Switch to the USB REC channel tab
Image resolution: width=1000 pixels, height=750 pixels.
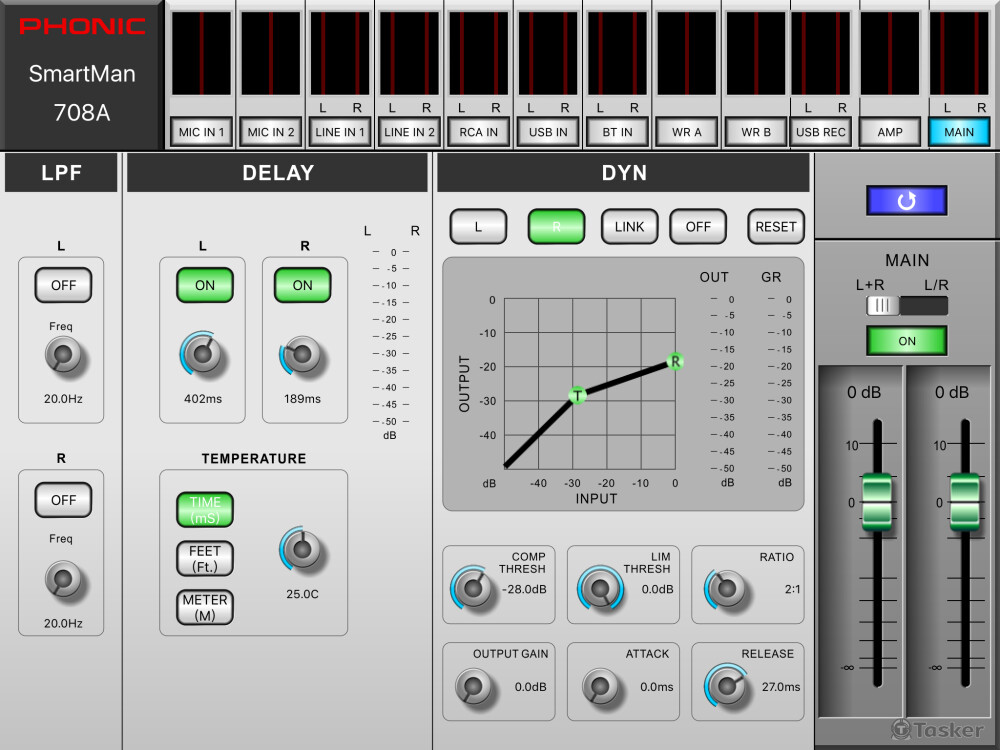(x=820, y=132)
